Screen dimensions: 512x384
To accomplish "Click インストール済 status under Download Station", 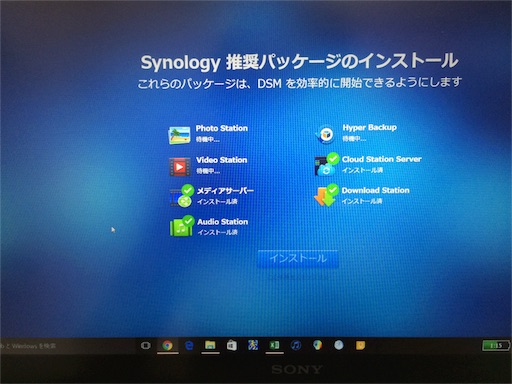I will click(362, 201).
